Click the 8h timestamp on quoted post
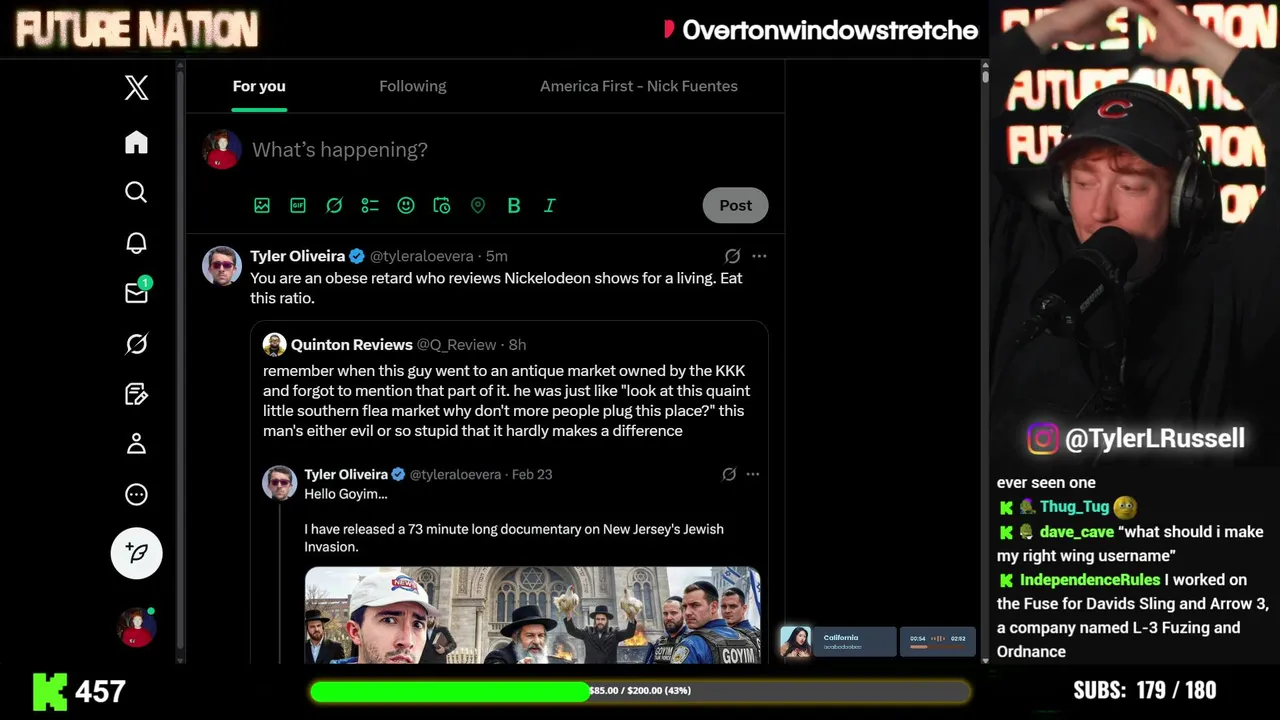This screenshot has height=720, width=1280. click(x=517, y=344)
